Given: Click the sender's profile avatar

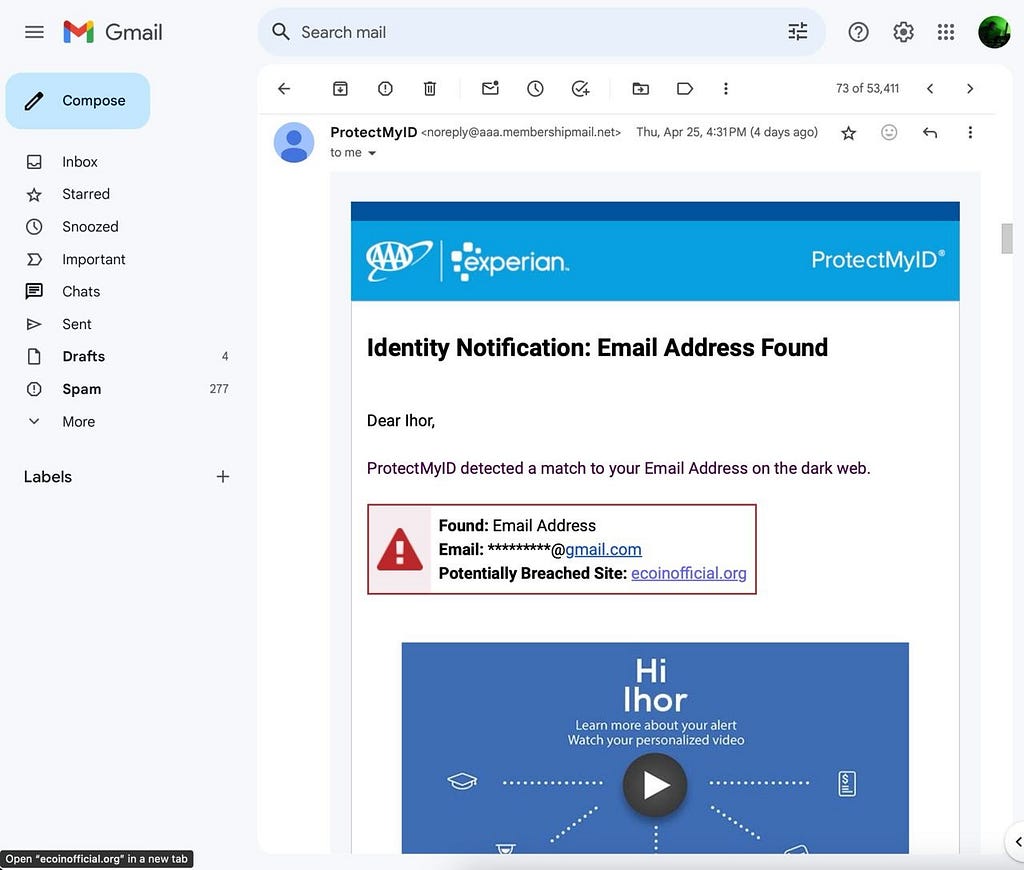Looking at the screenshot, I should point(294,142).
